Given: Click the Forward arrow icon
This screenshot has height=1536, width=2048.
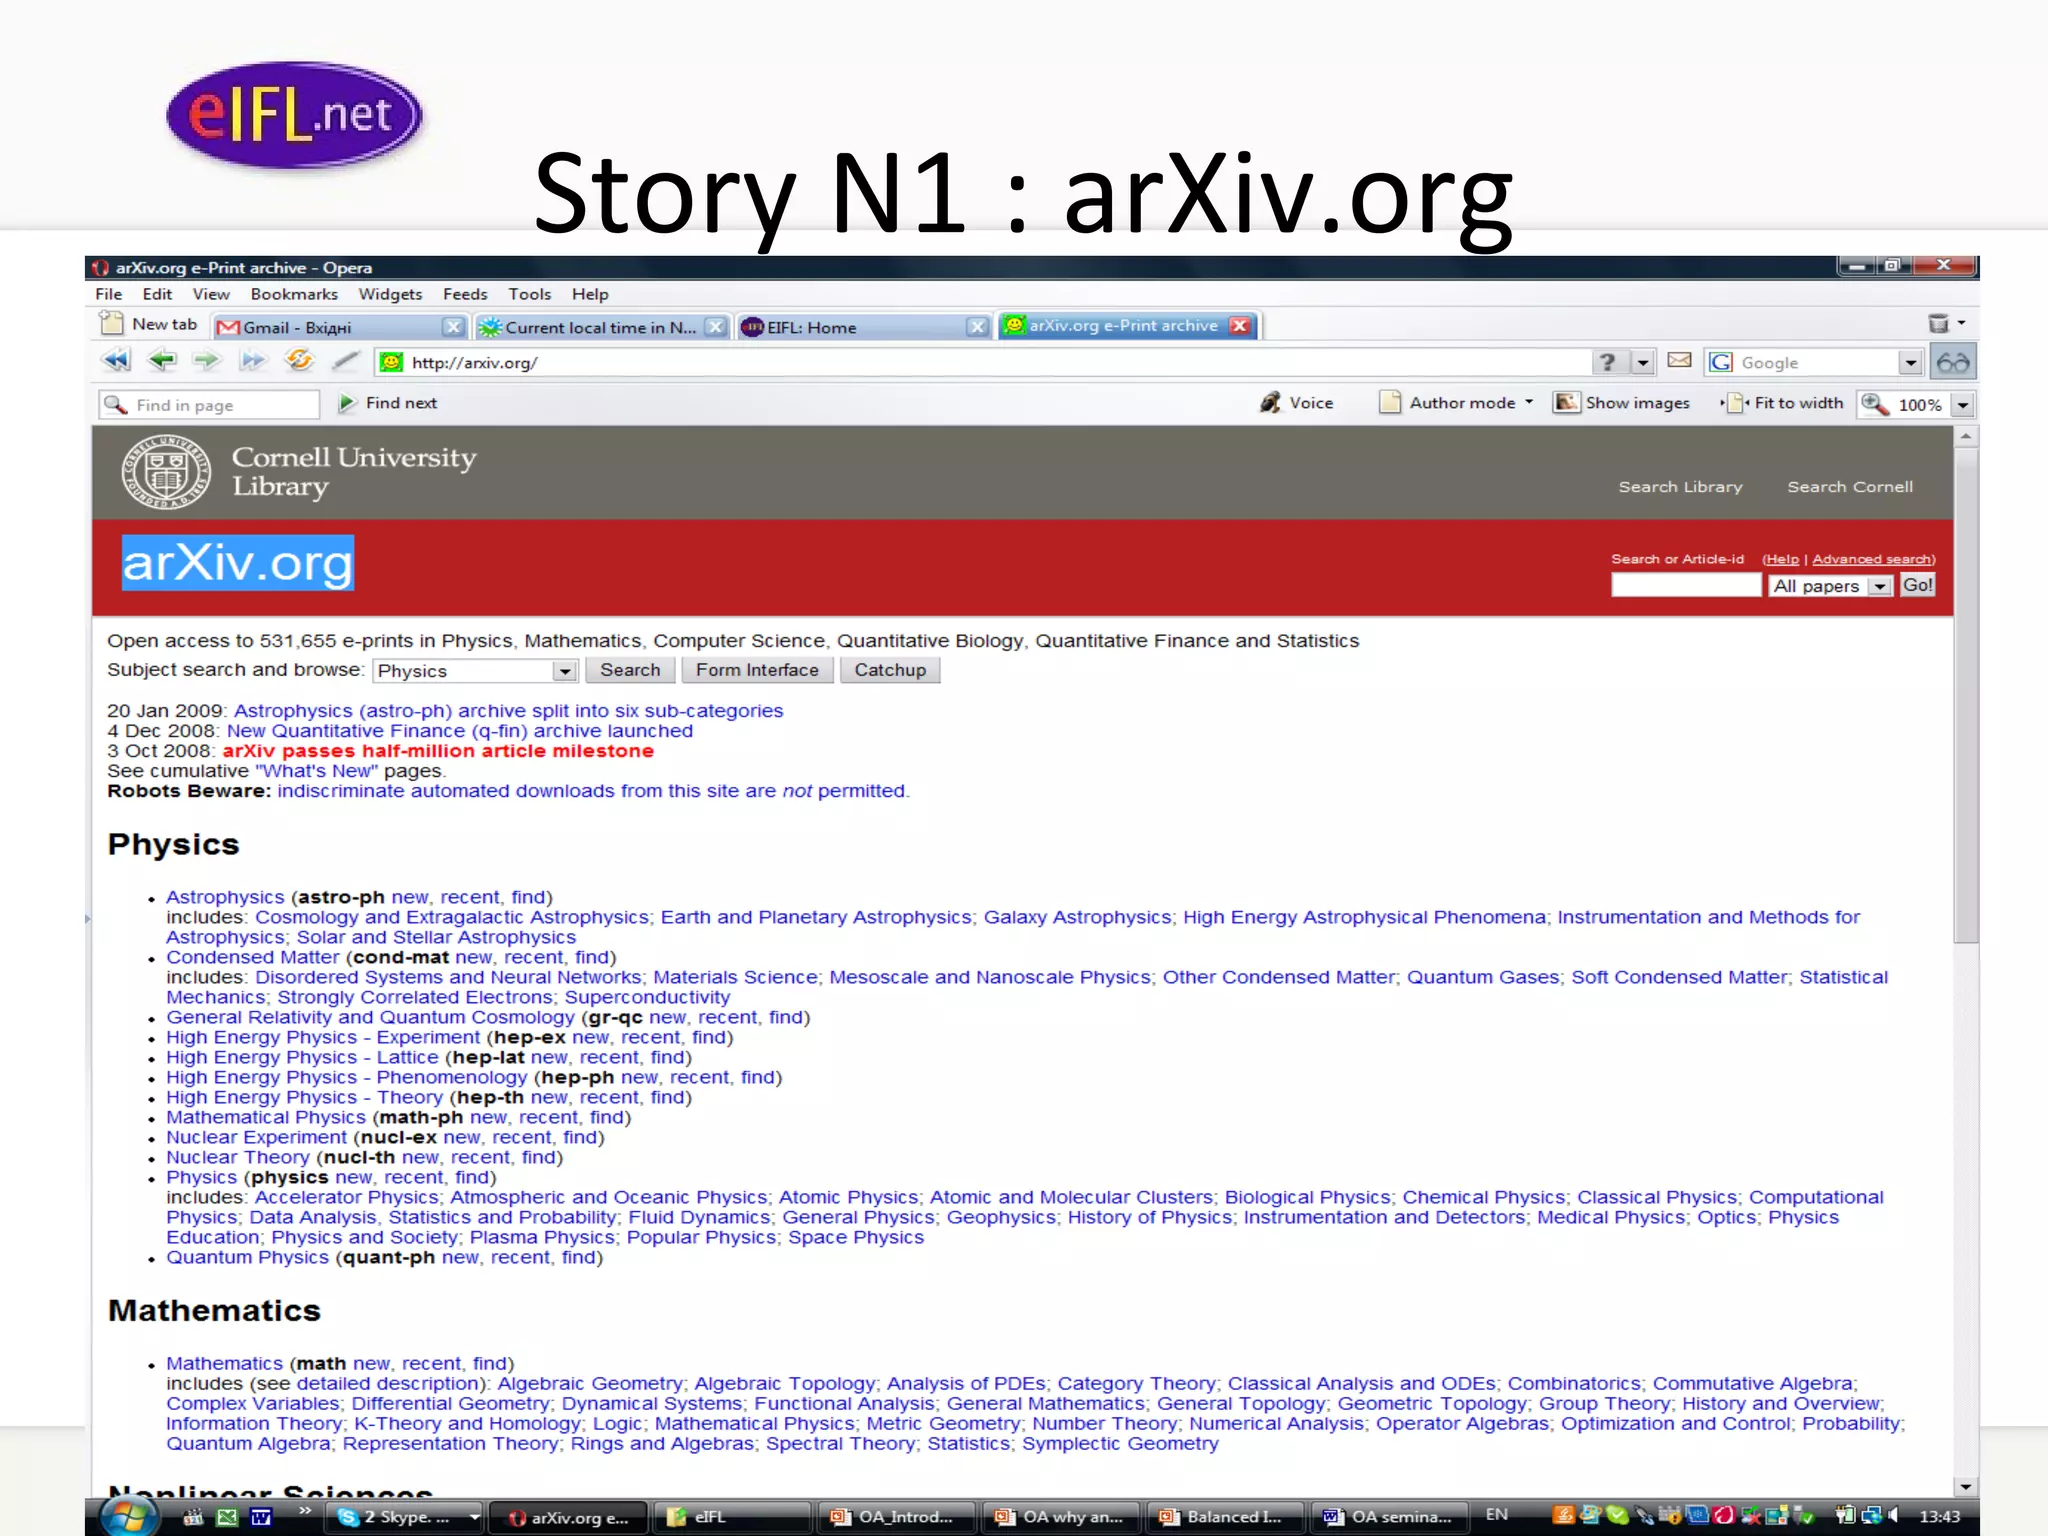Looking at the screenshot, I should coord(207,361).
